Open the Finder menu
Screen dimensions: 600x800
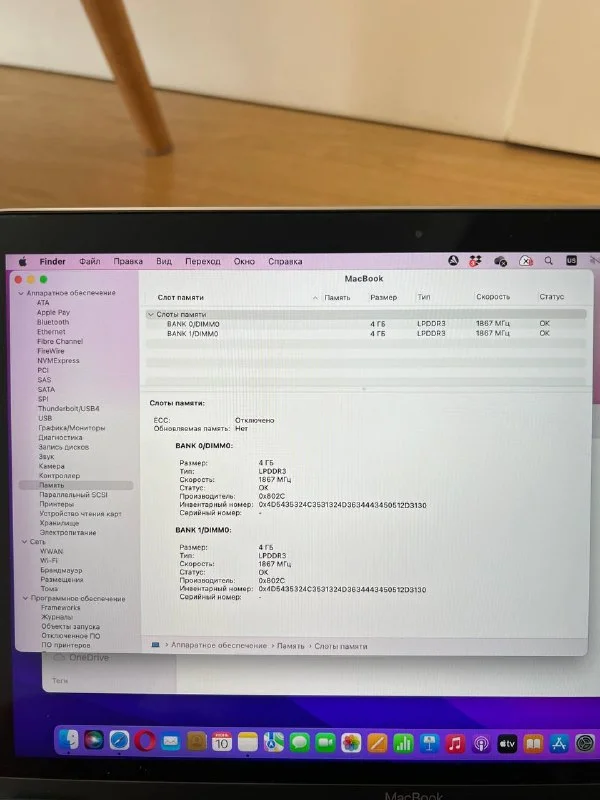53,261
